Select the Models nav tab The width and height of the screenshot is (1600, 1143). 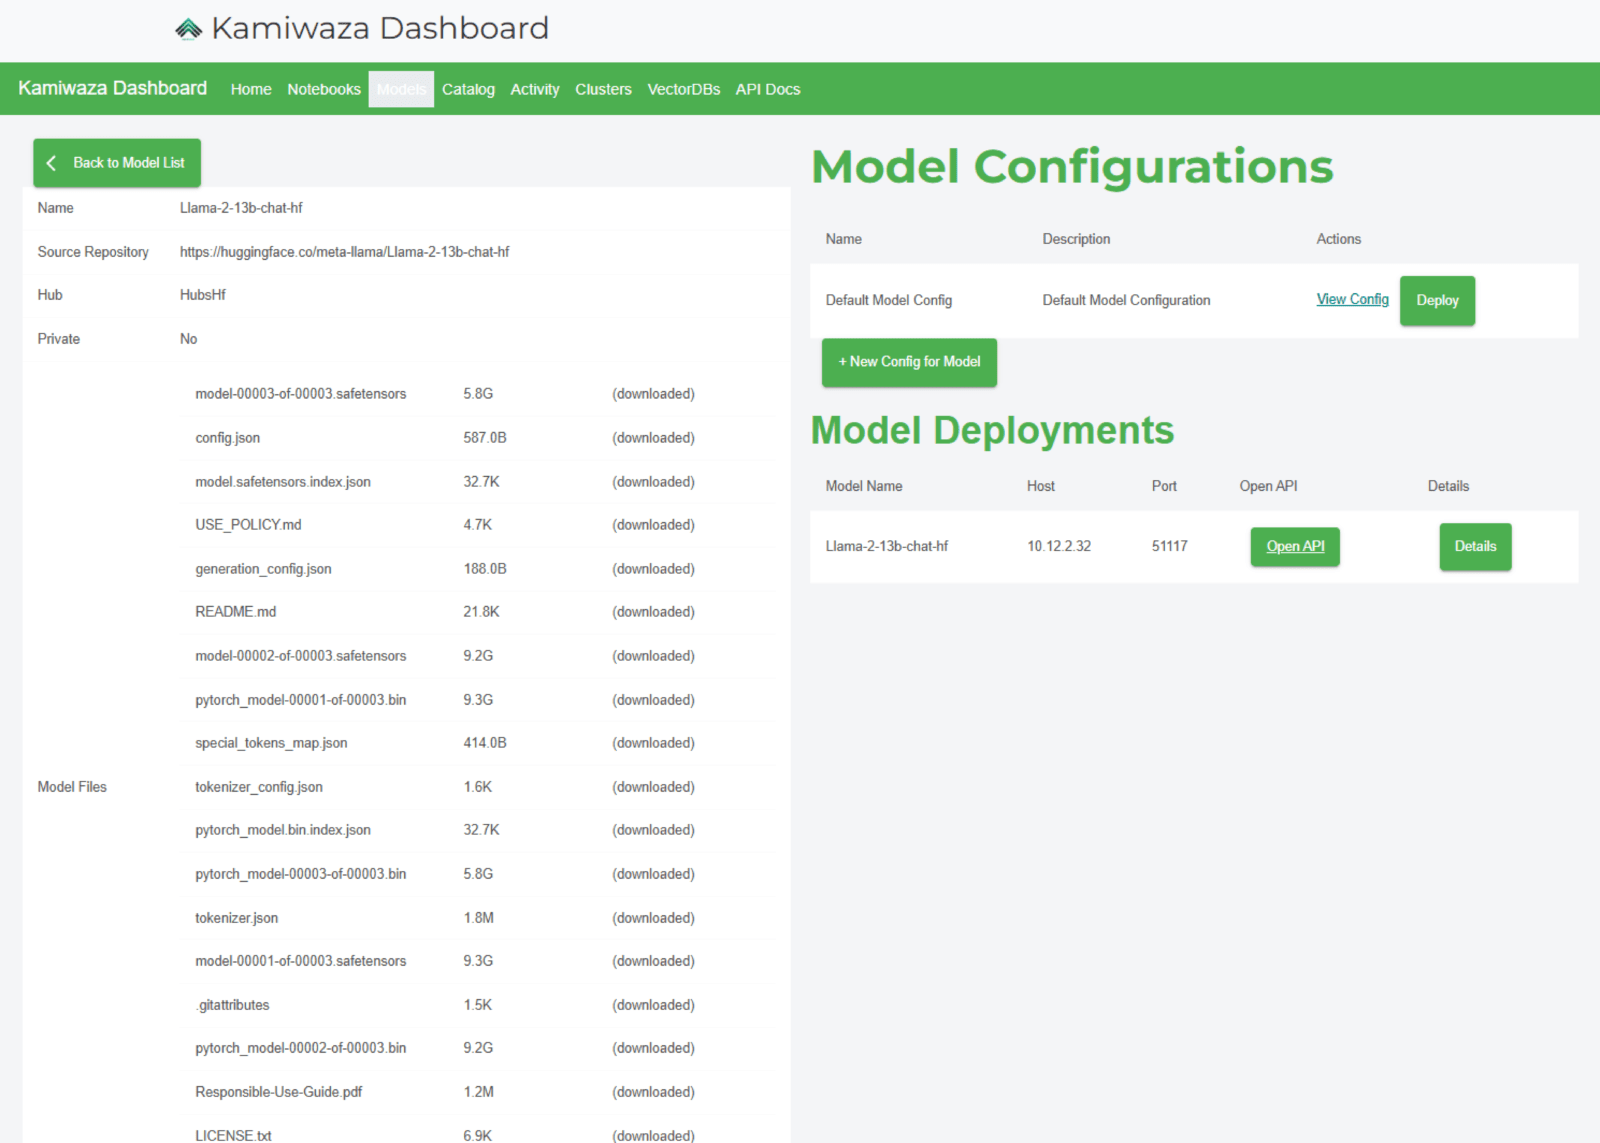click(x=401, y=89)
